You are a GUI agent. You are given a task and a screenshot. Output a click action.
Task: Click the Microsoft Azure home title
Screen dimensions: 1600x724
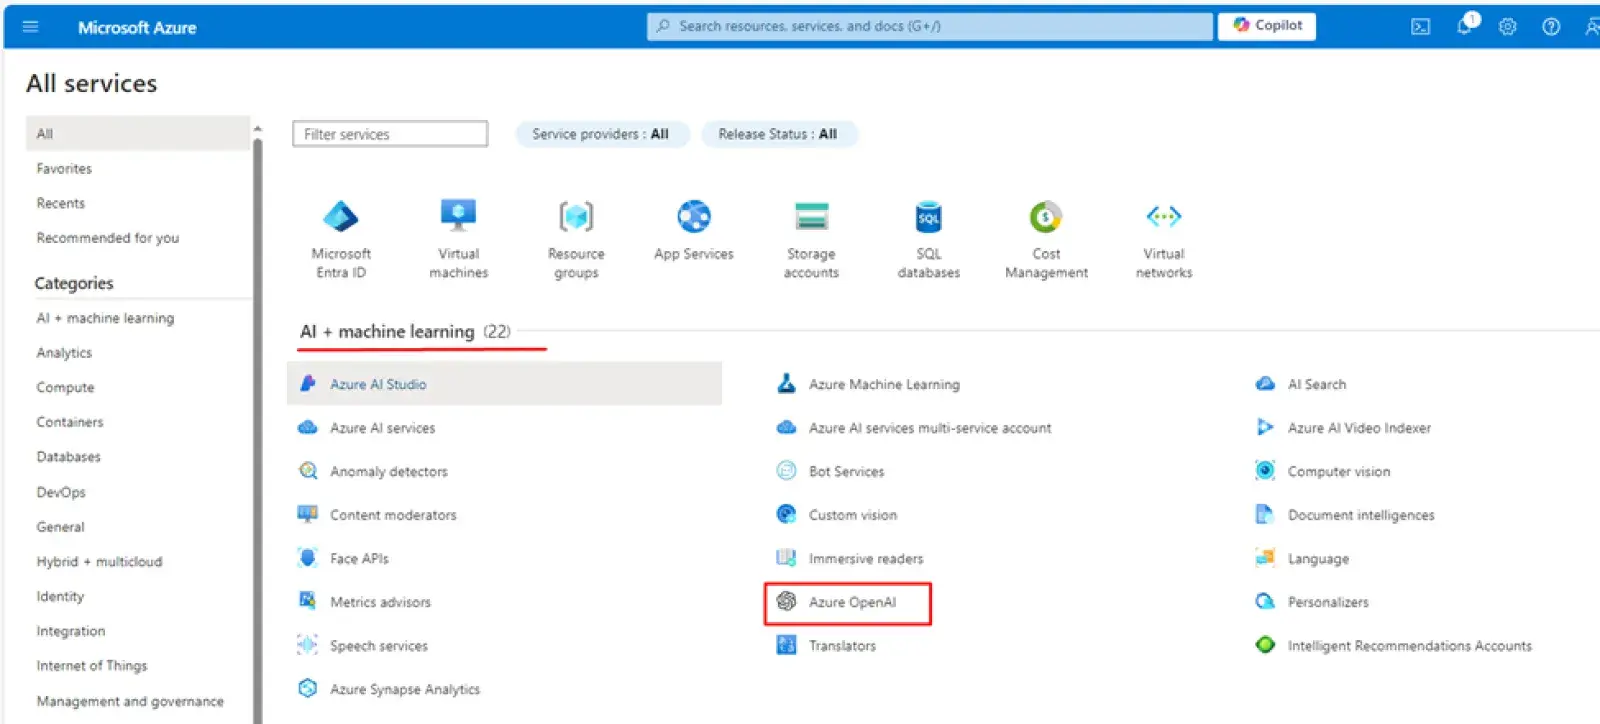point(137,28)
